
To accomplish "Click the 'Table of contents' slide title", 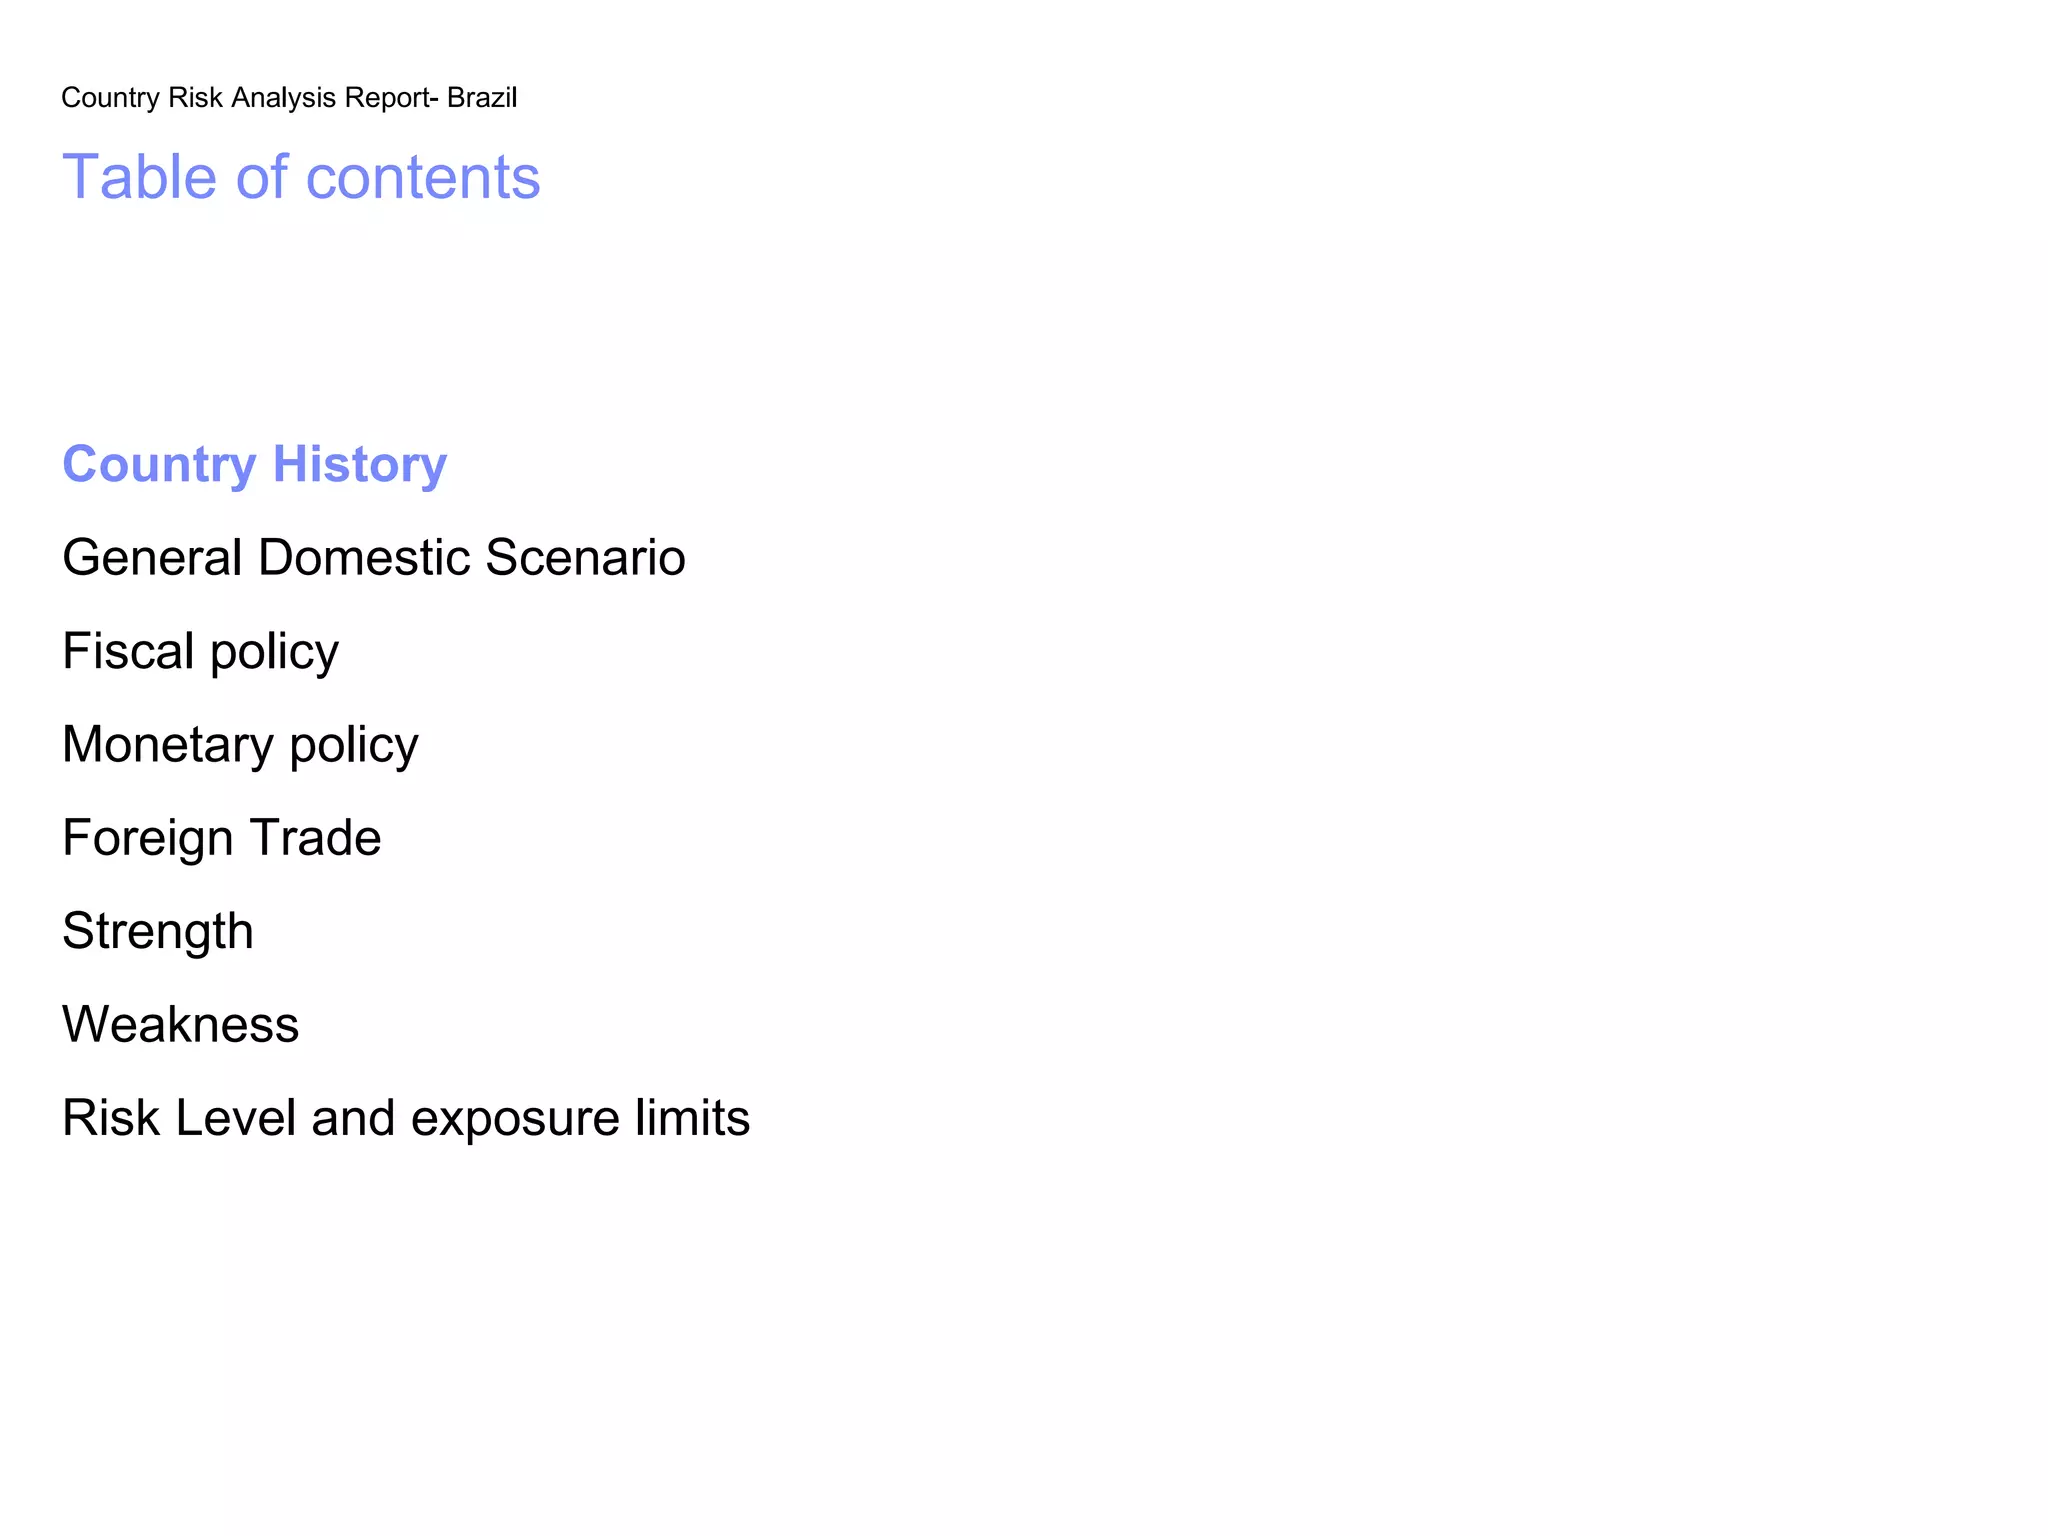I will [301, 177].
